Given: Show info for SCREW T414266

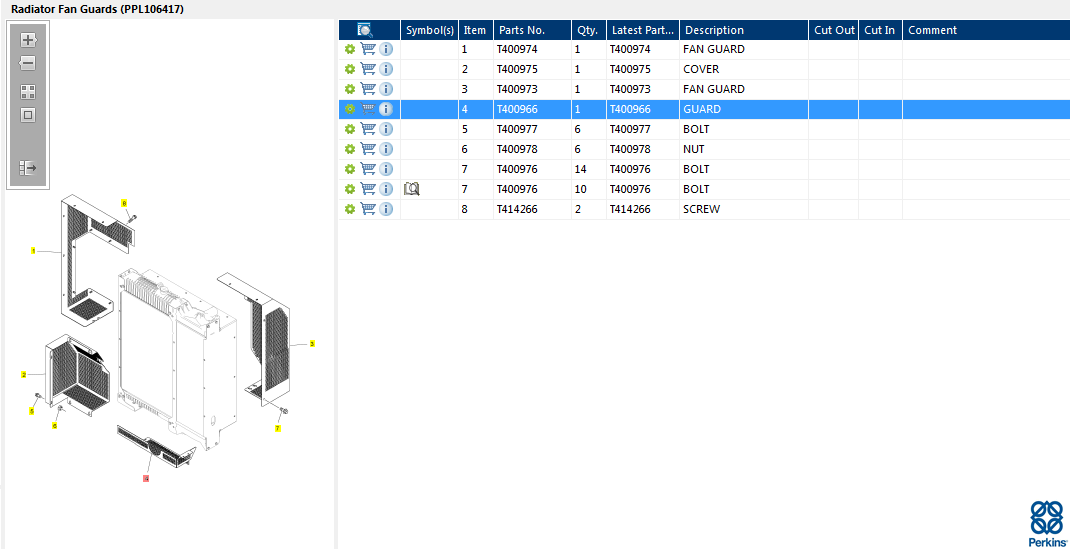Looking at the screenshot, I should click(386, 209).
